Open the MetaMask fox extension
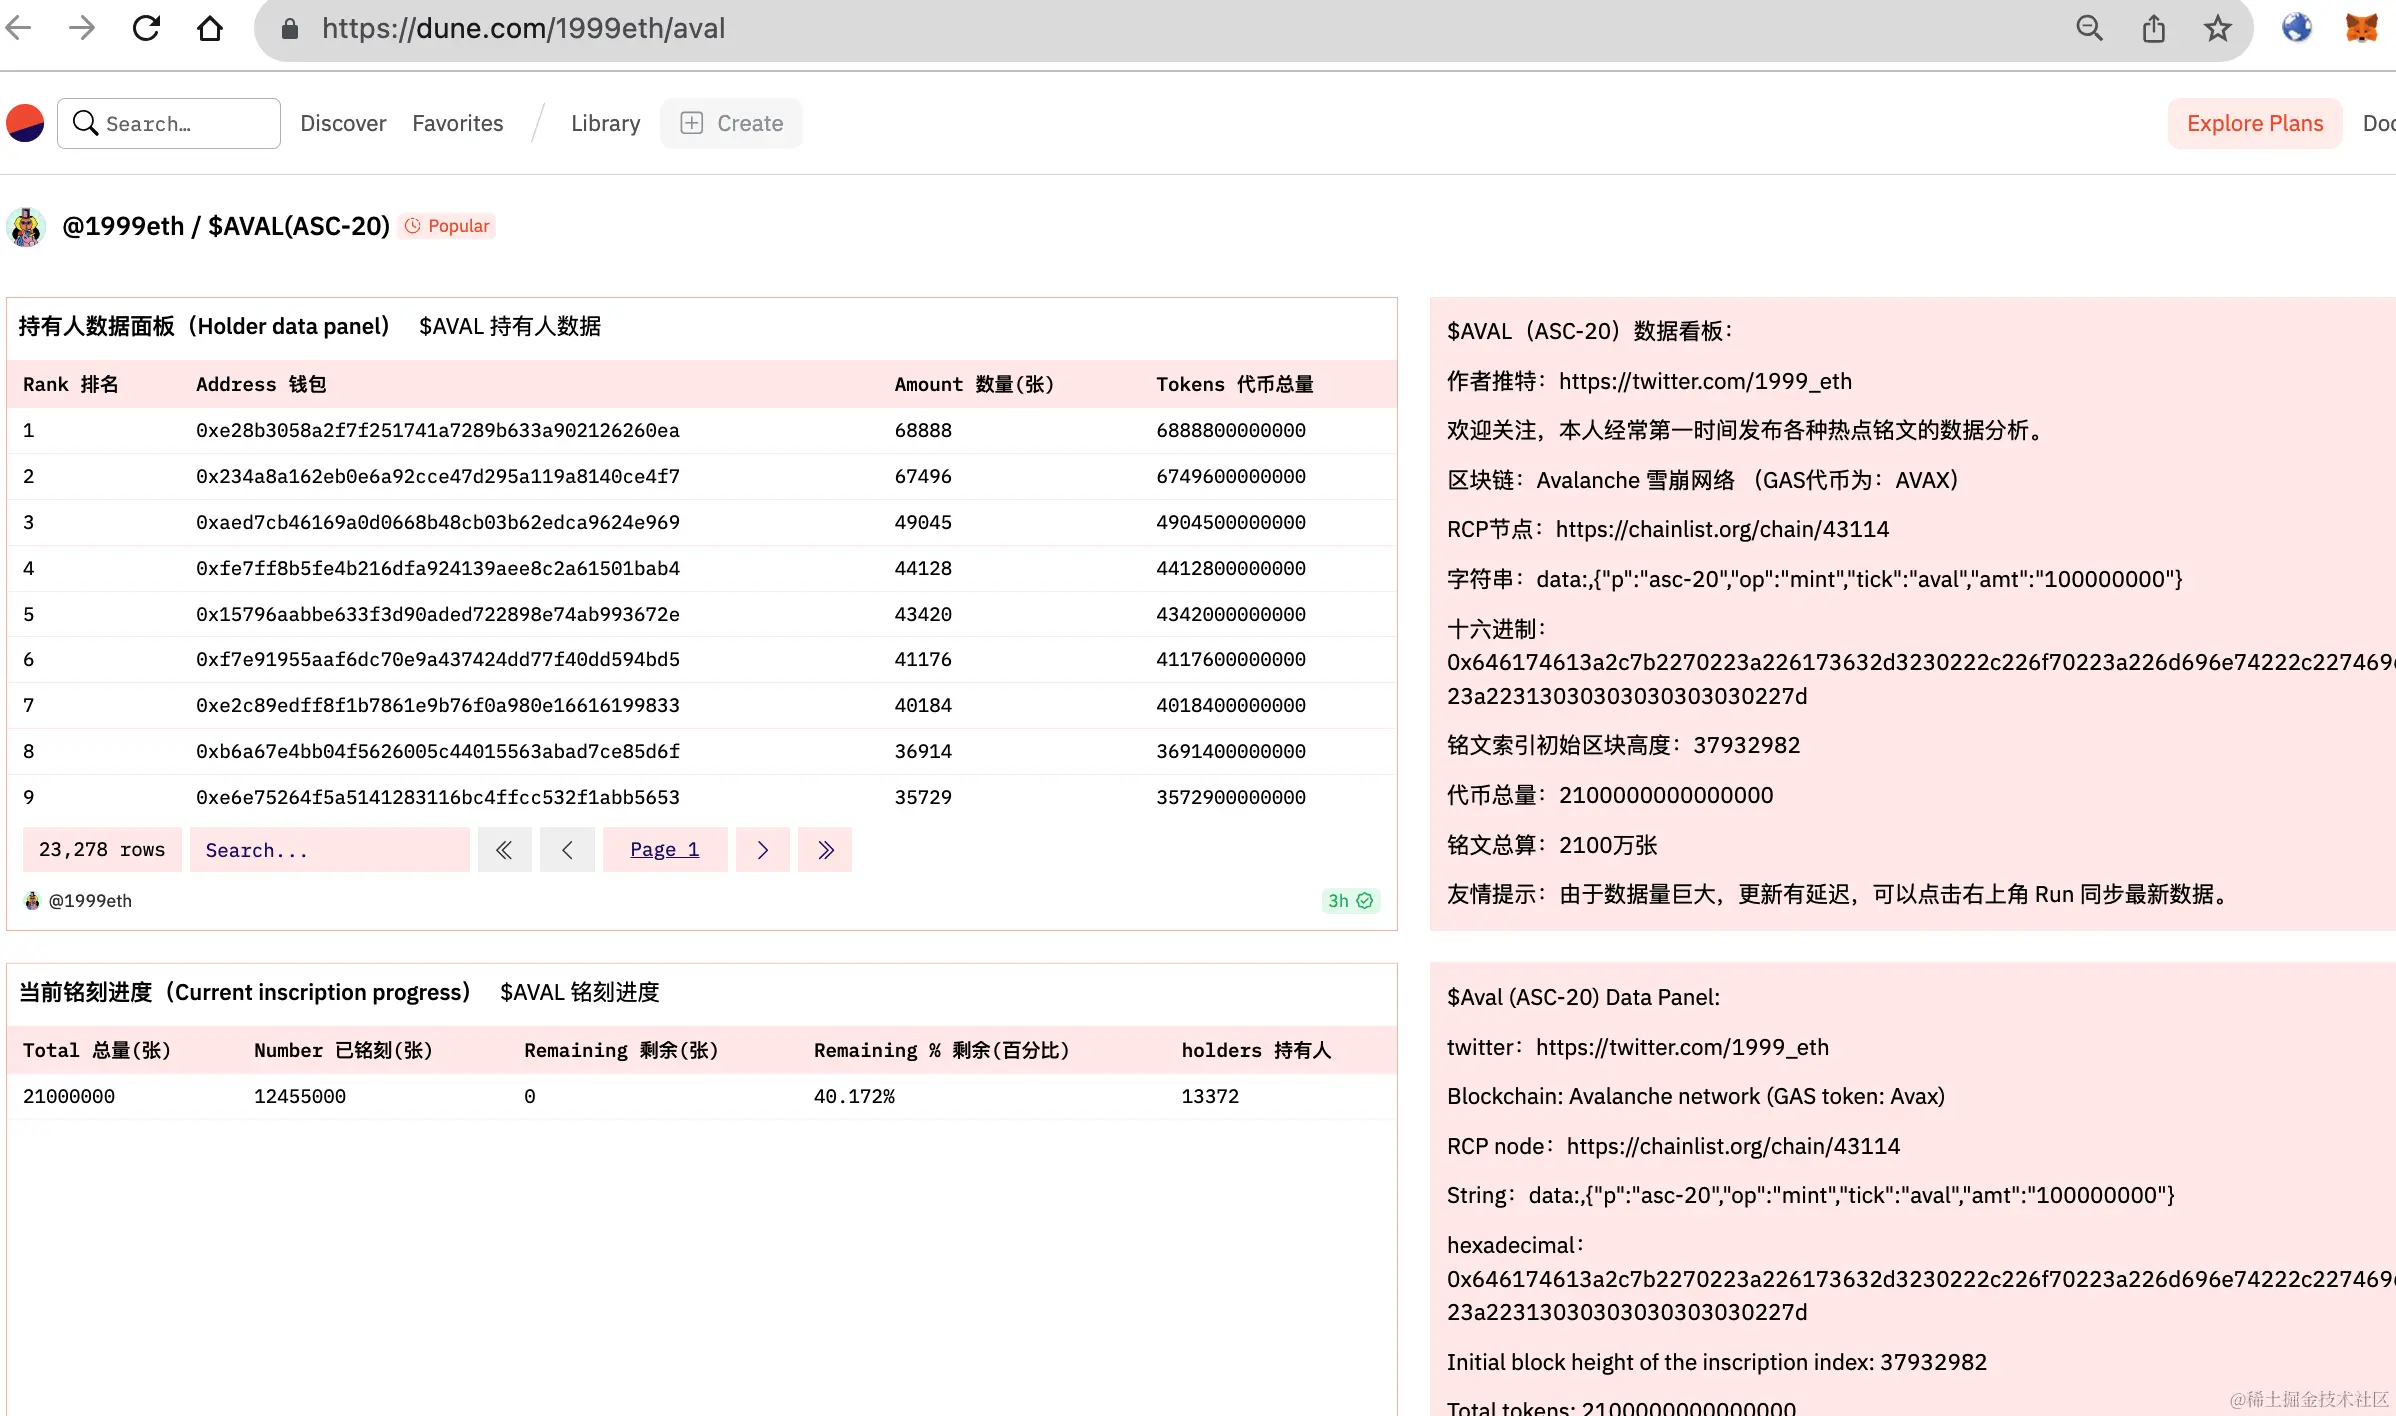Screen dimensions: 2396x1416 tap(2361, 28)
